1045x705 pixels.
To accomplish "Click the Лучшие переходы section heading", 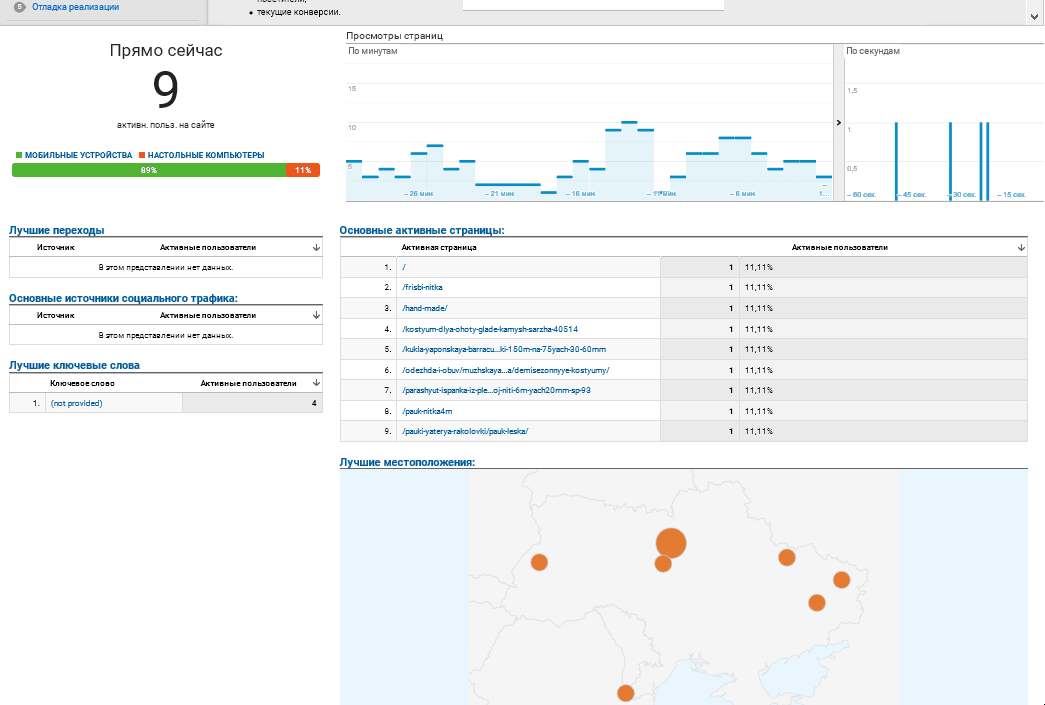I will [x=56, y=230].
